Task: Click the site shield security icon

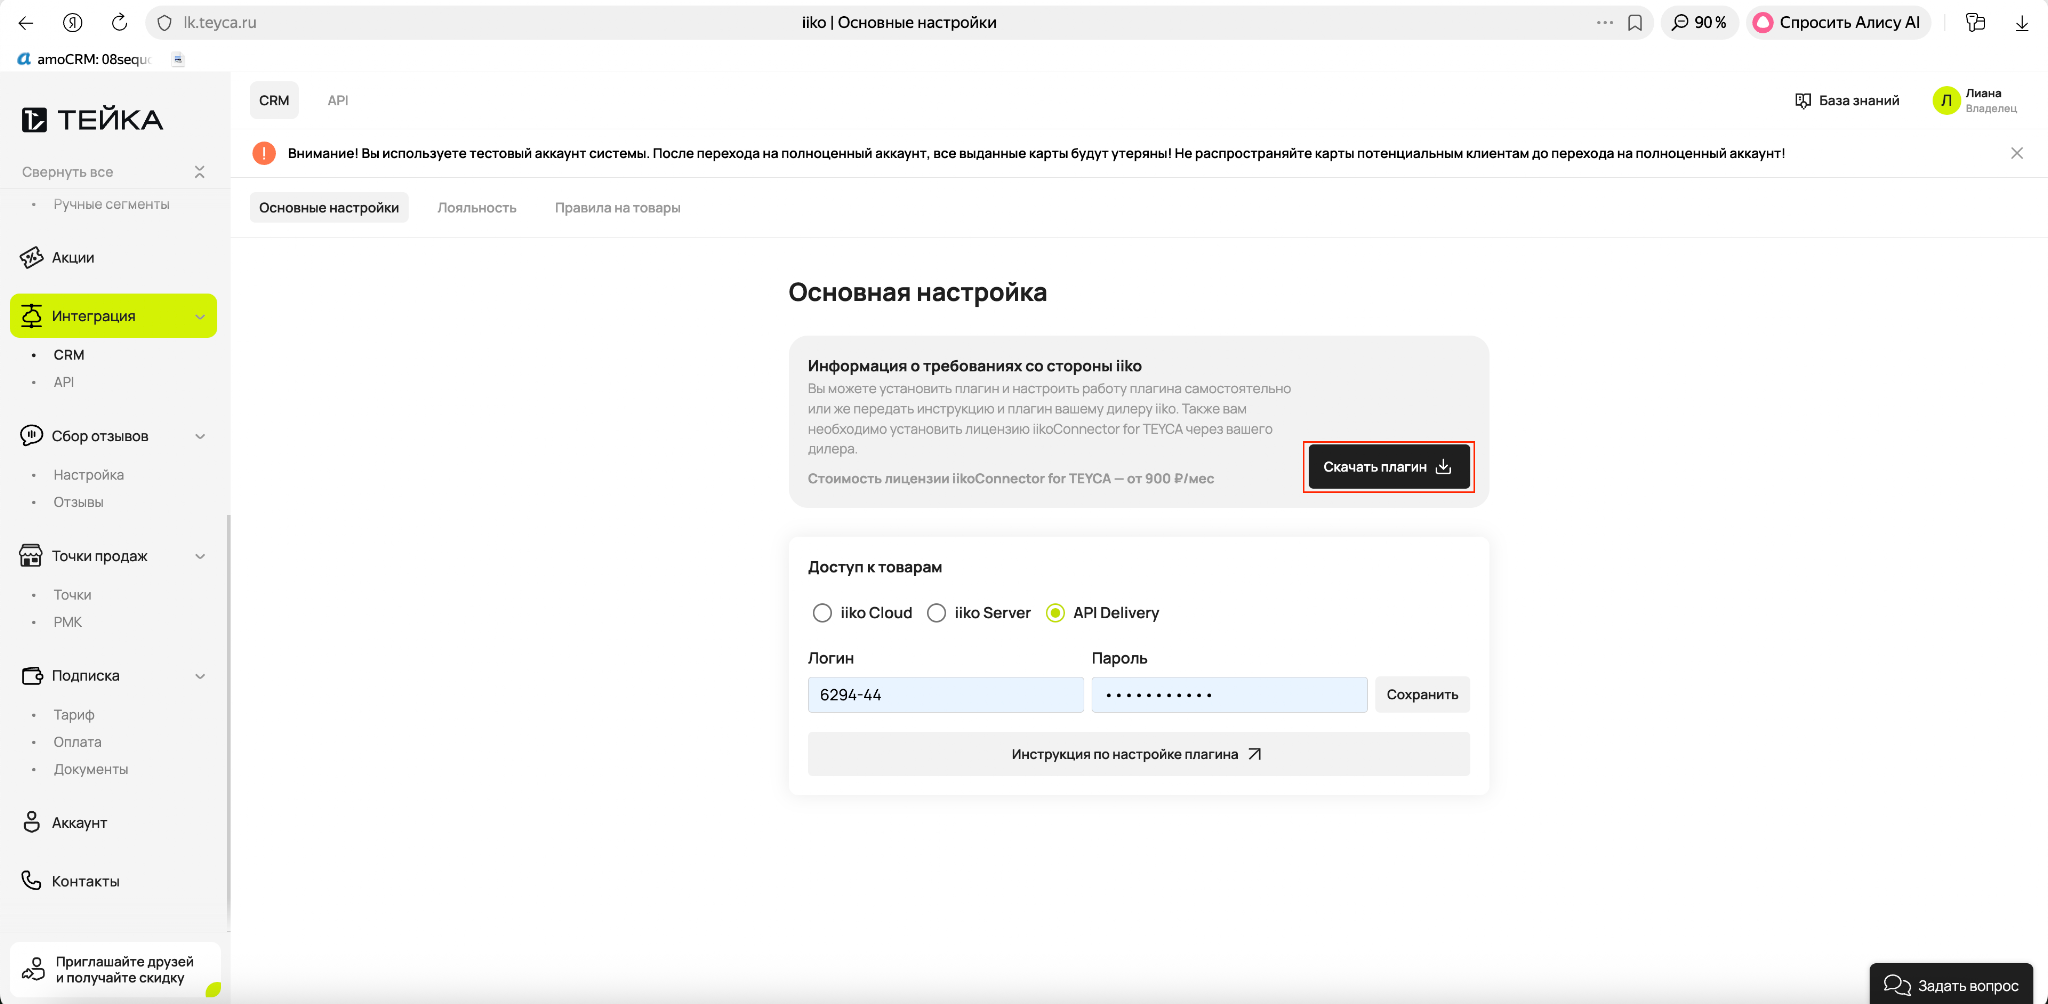Action: (x=165, y=22)
